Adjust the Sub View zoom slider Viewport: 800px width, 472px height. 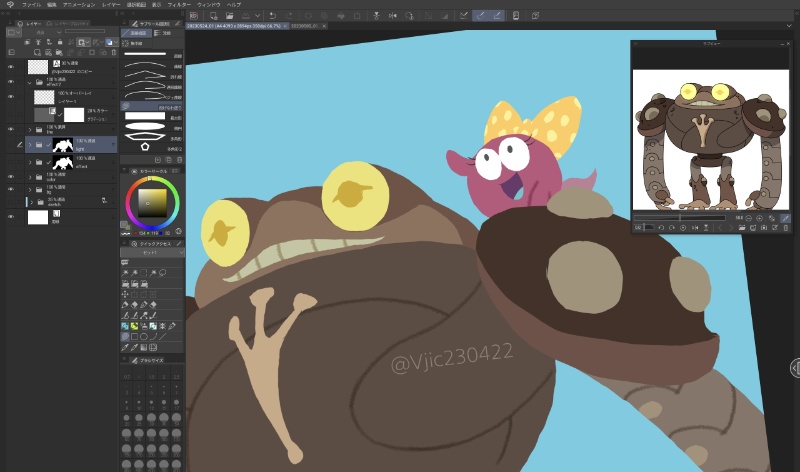[x=680, y=218]
